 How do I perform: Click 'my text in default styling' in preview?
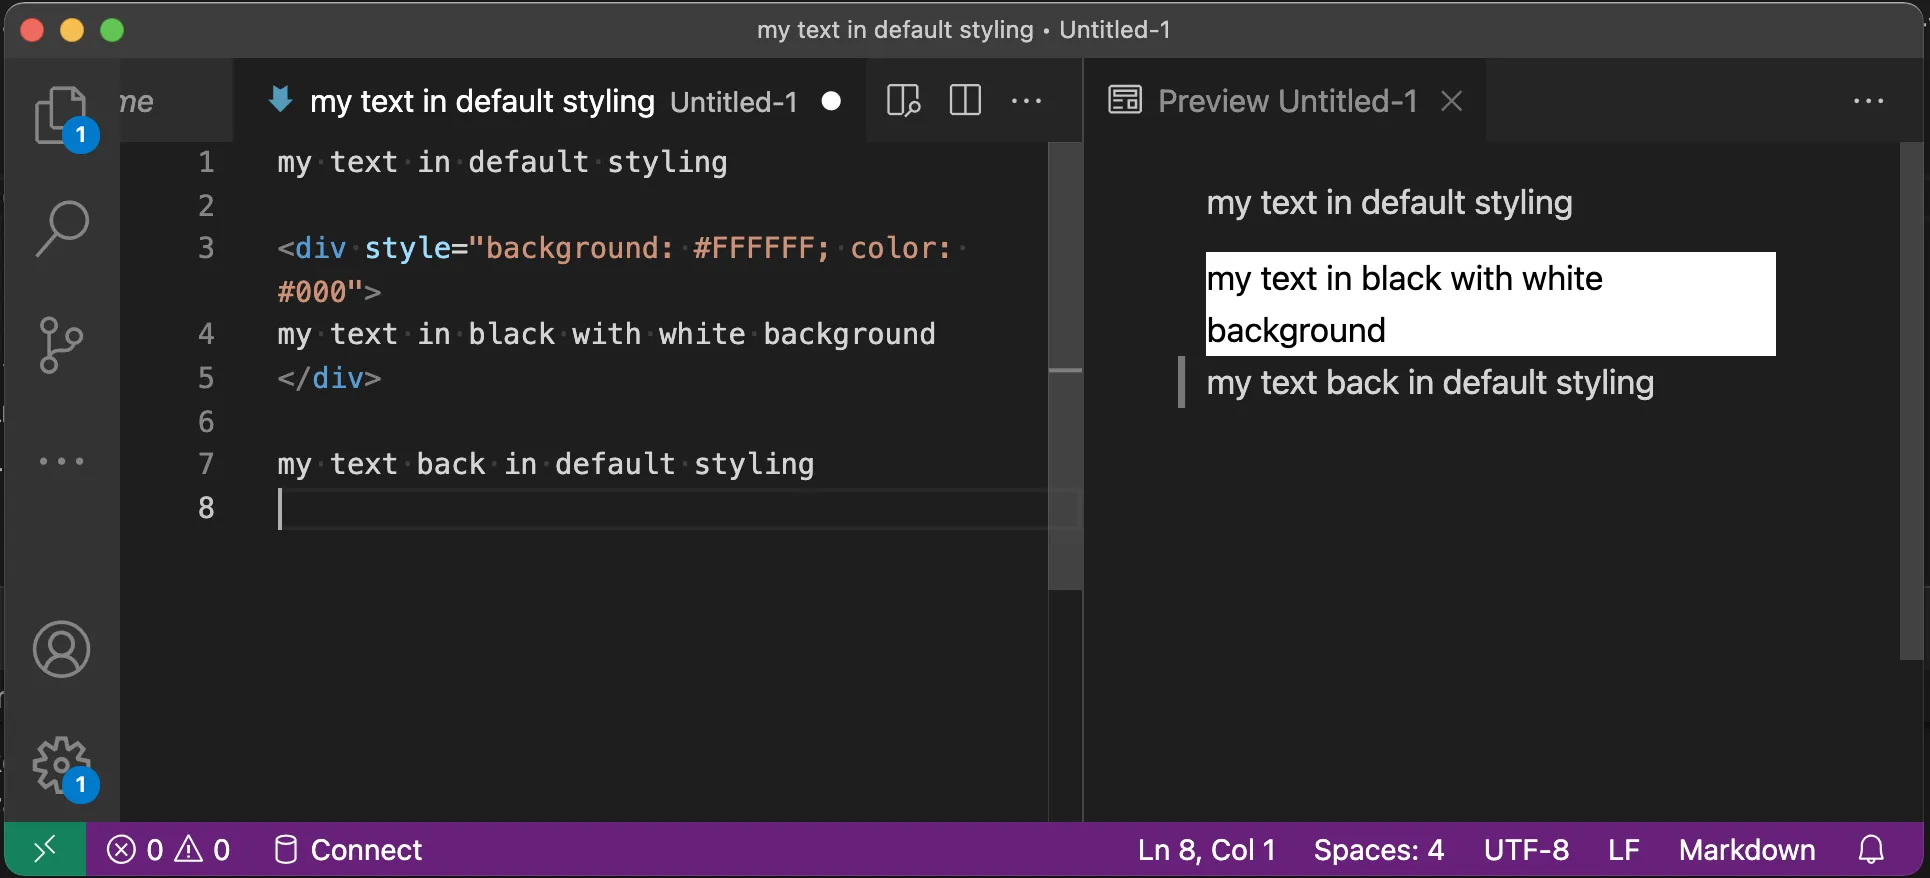click(x=1389, y=203)
